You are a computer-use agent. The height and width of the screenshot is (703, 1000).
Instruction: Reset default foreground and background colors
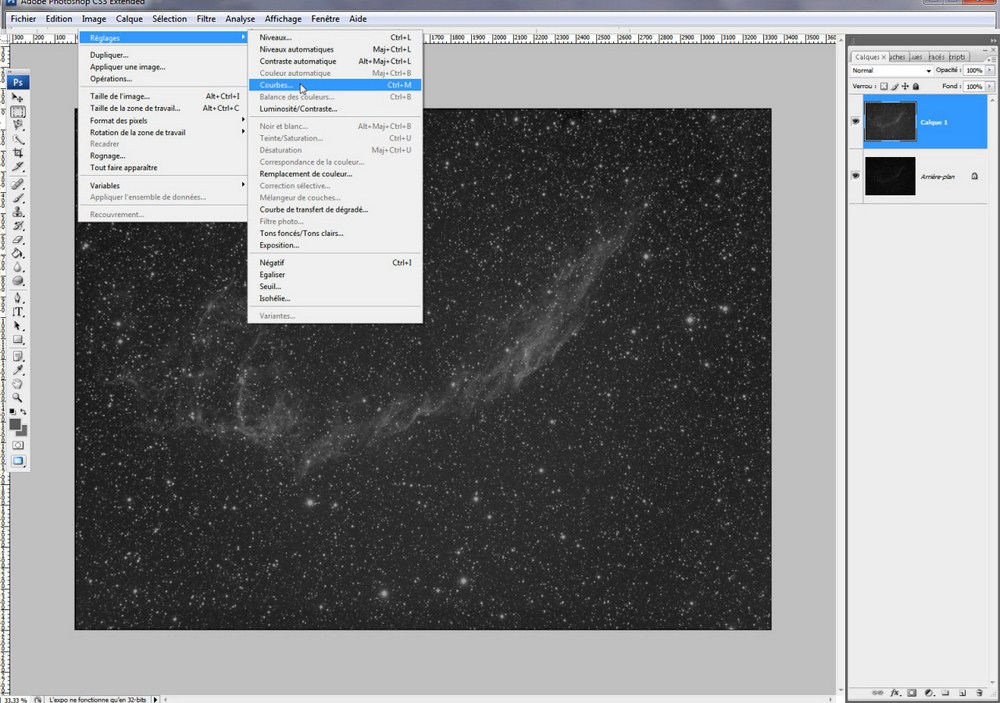(12, 412)
